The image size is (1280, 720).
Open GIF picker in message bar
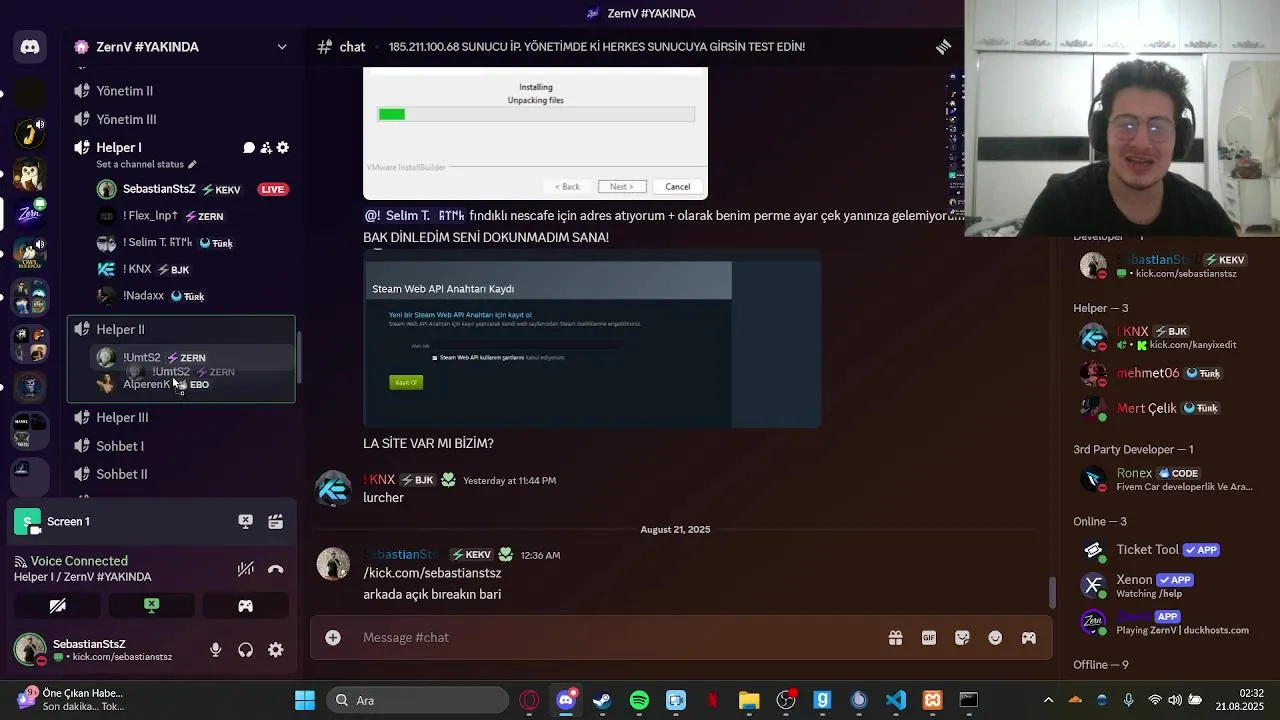tap(929, 638)
